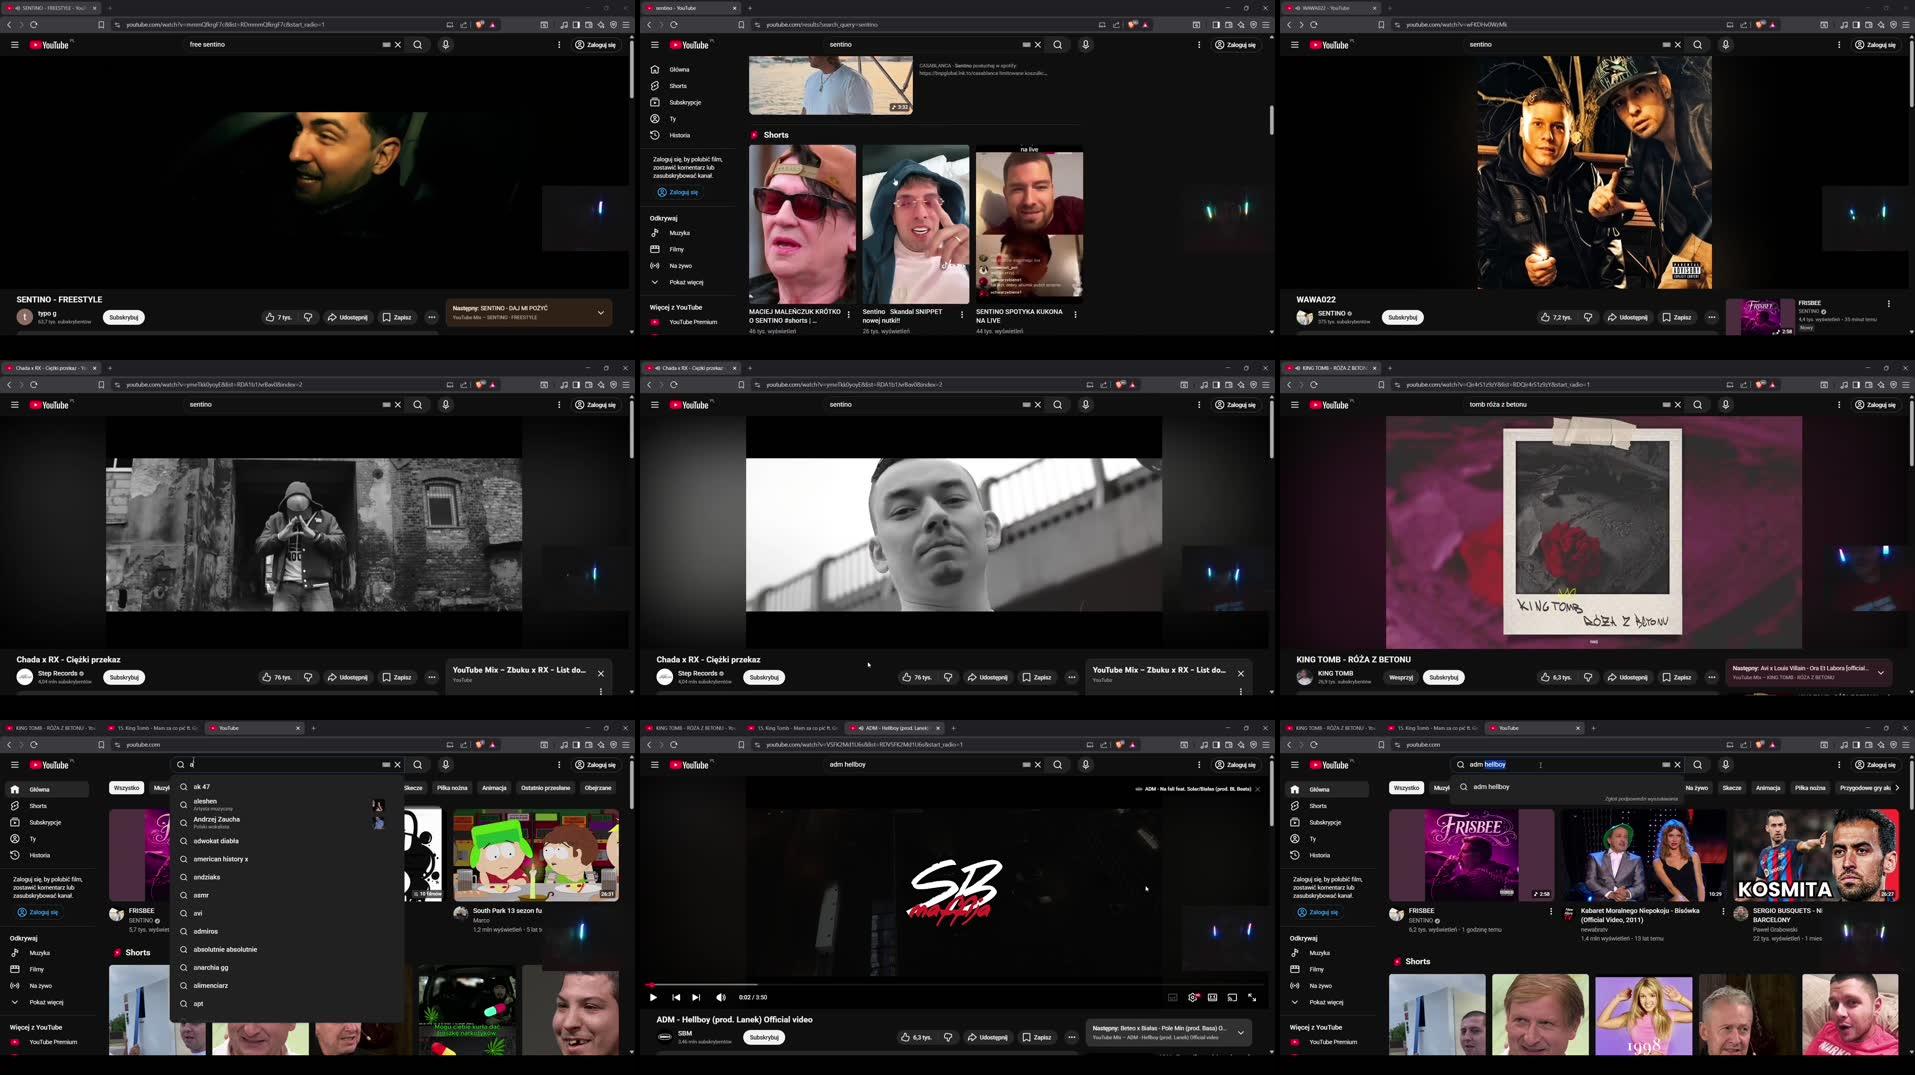The width and height of the screenshot is (1915, 1075).
Task: Open the SENTINO SPOTYKA KUKONA NA LIVE short
Action: click(x=1028, y=225)
